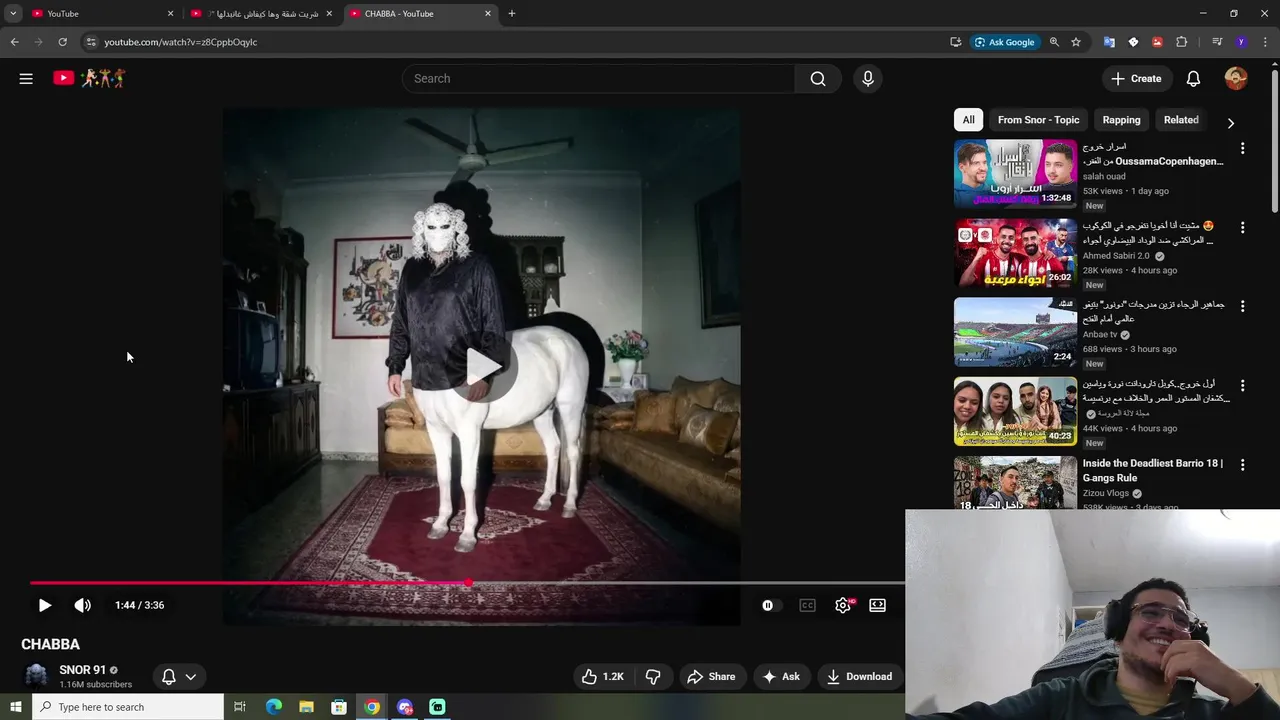Switch to the first YouTube browser tab
The image size is (1280, 720).
pos(101,14)
